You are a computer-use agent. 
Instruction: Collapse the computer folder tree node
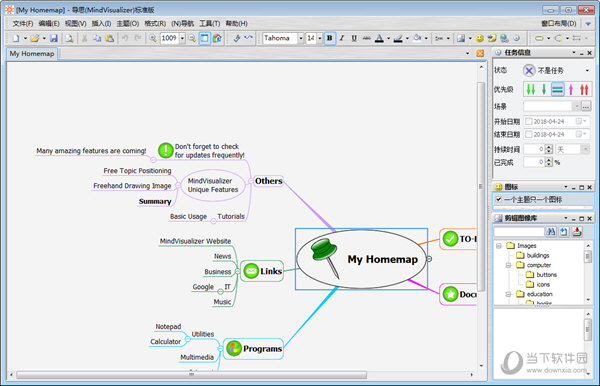509,265
